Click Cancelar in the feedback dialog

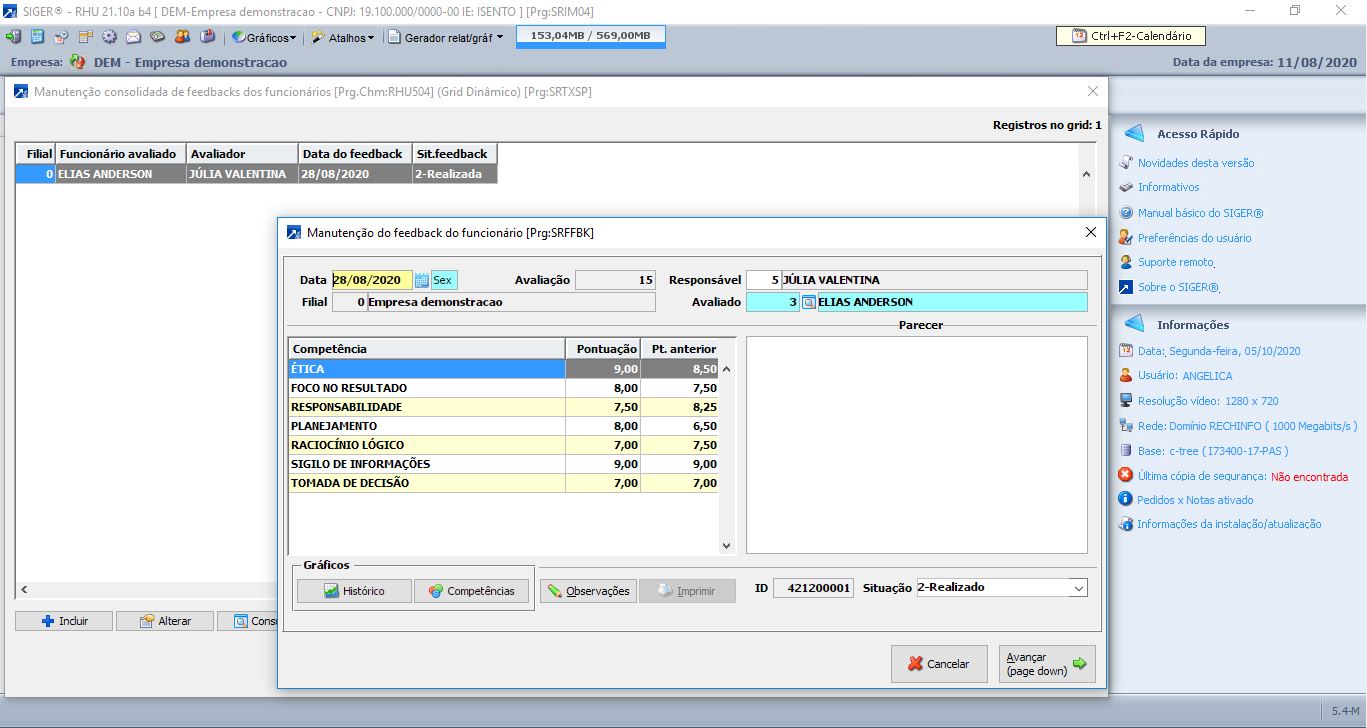click(x=939, y=664)
